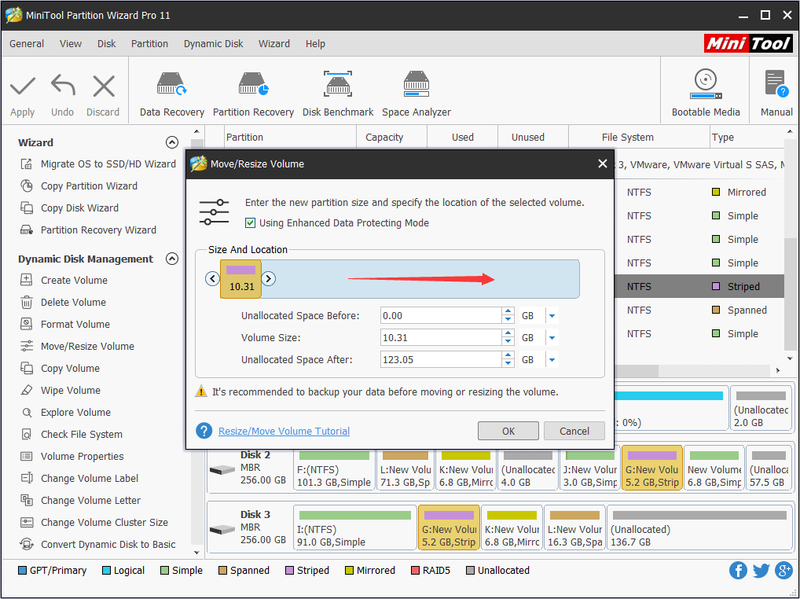
Task: Open the Space Analyzer tool
Action: pos(416,94)
